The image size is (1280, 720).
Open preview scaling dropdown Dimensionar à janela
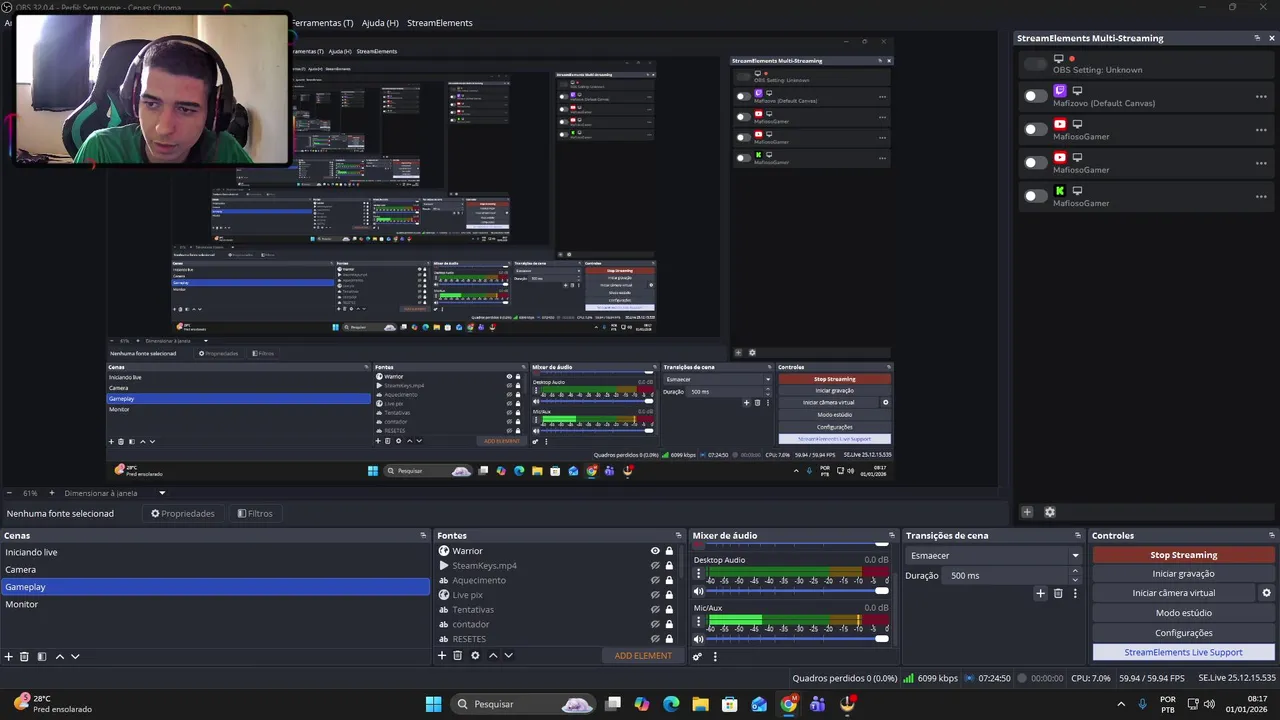pos(115,493)
